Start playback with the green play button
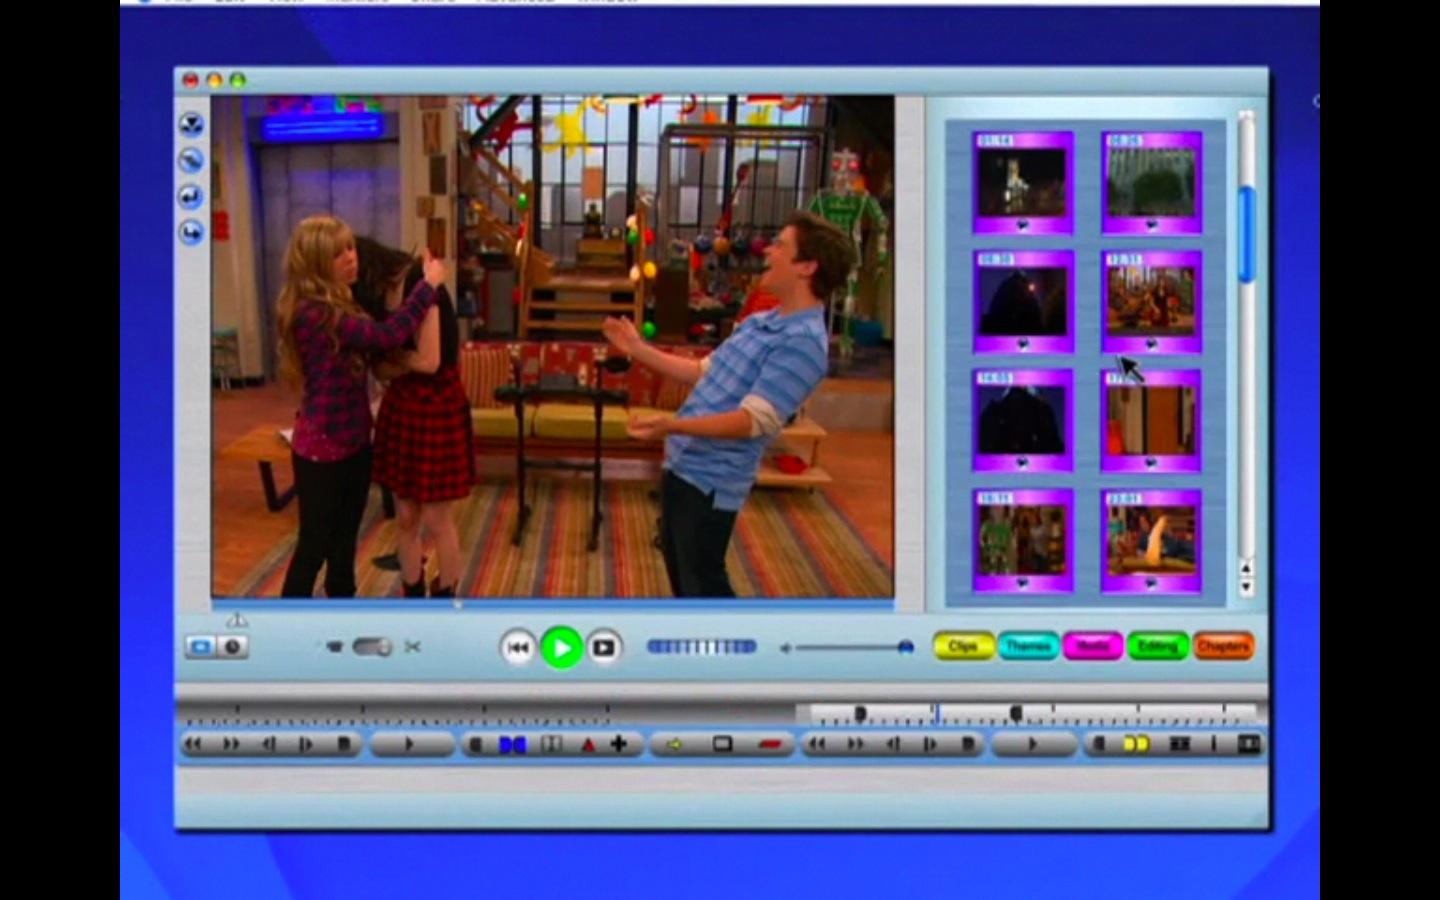The width and height of the screenshot is (1440, 900). 561,648
